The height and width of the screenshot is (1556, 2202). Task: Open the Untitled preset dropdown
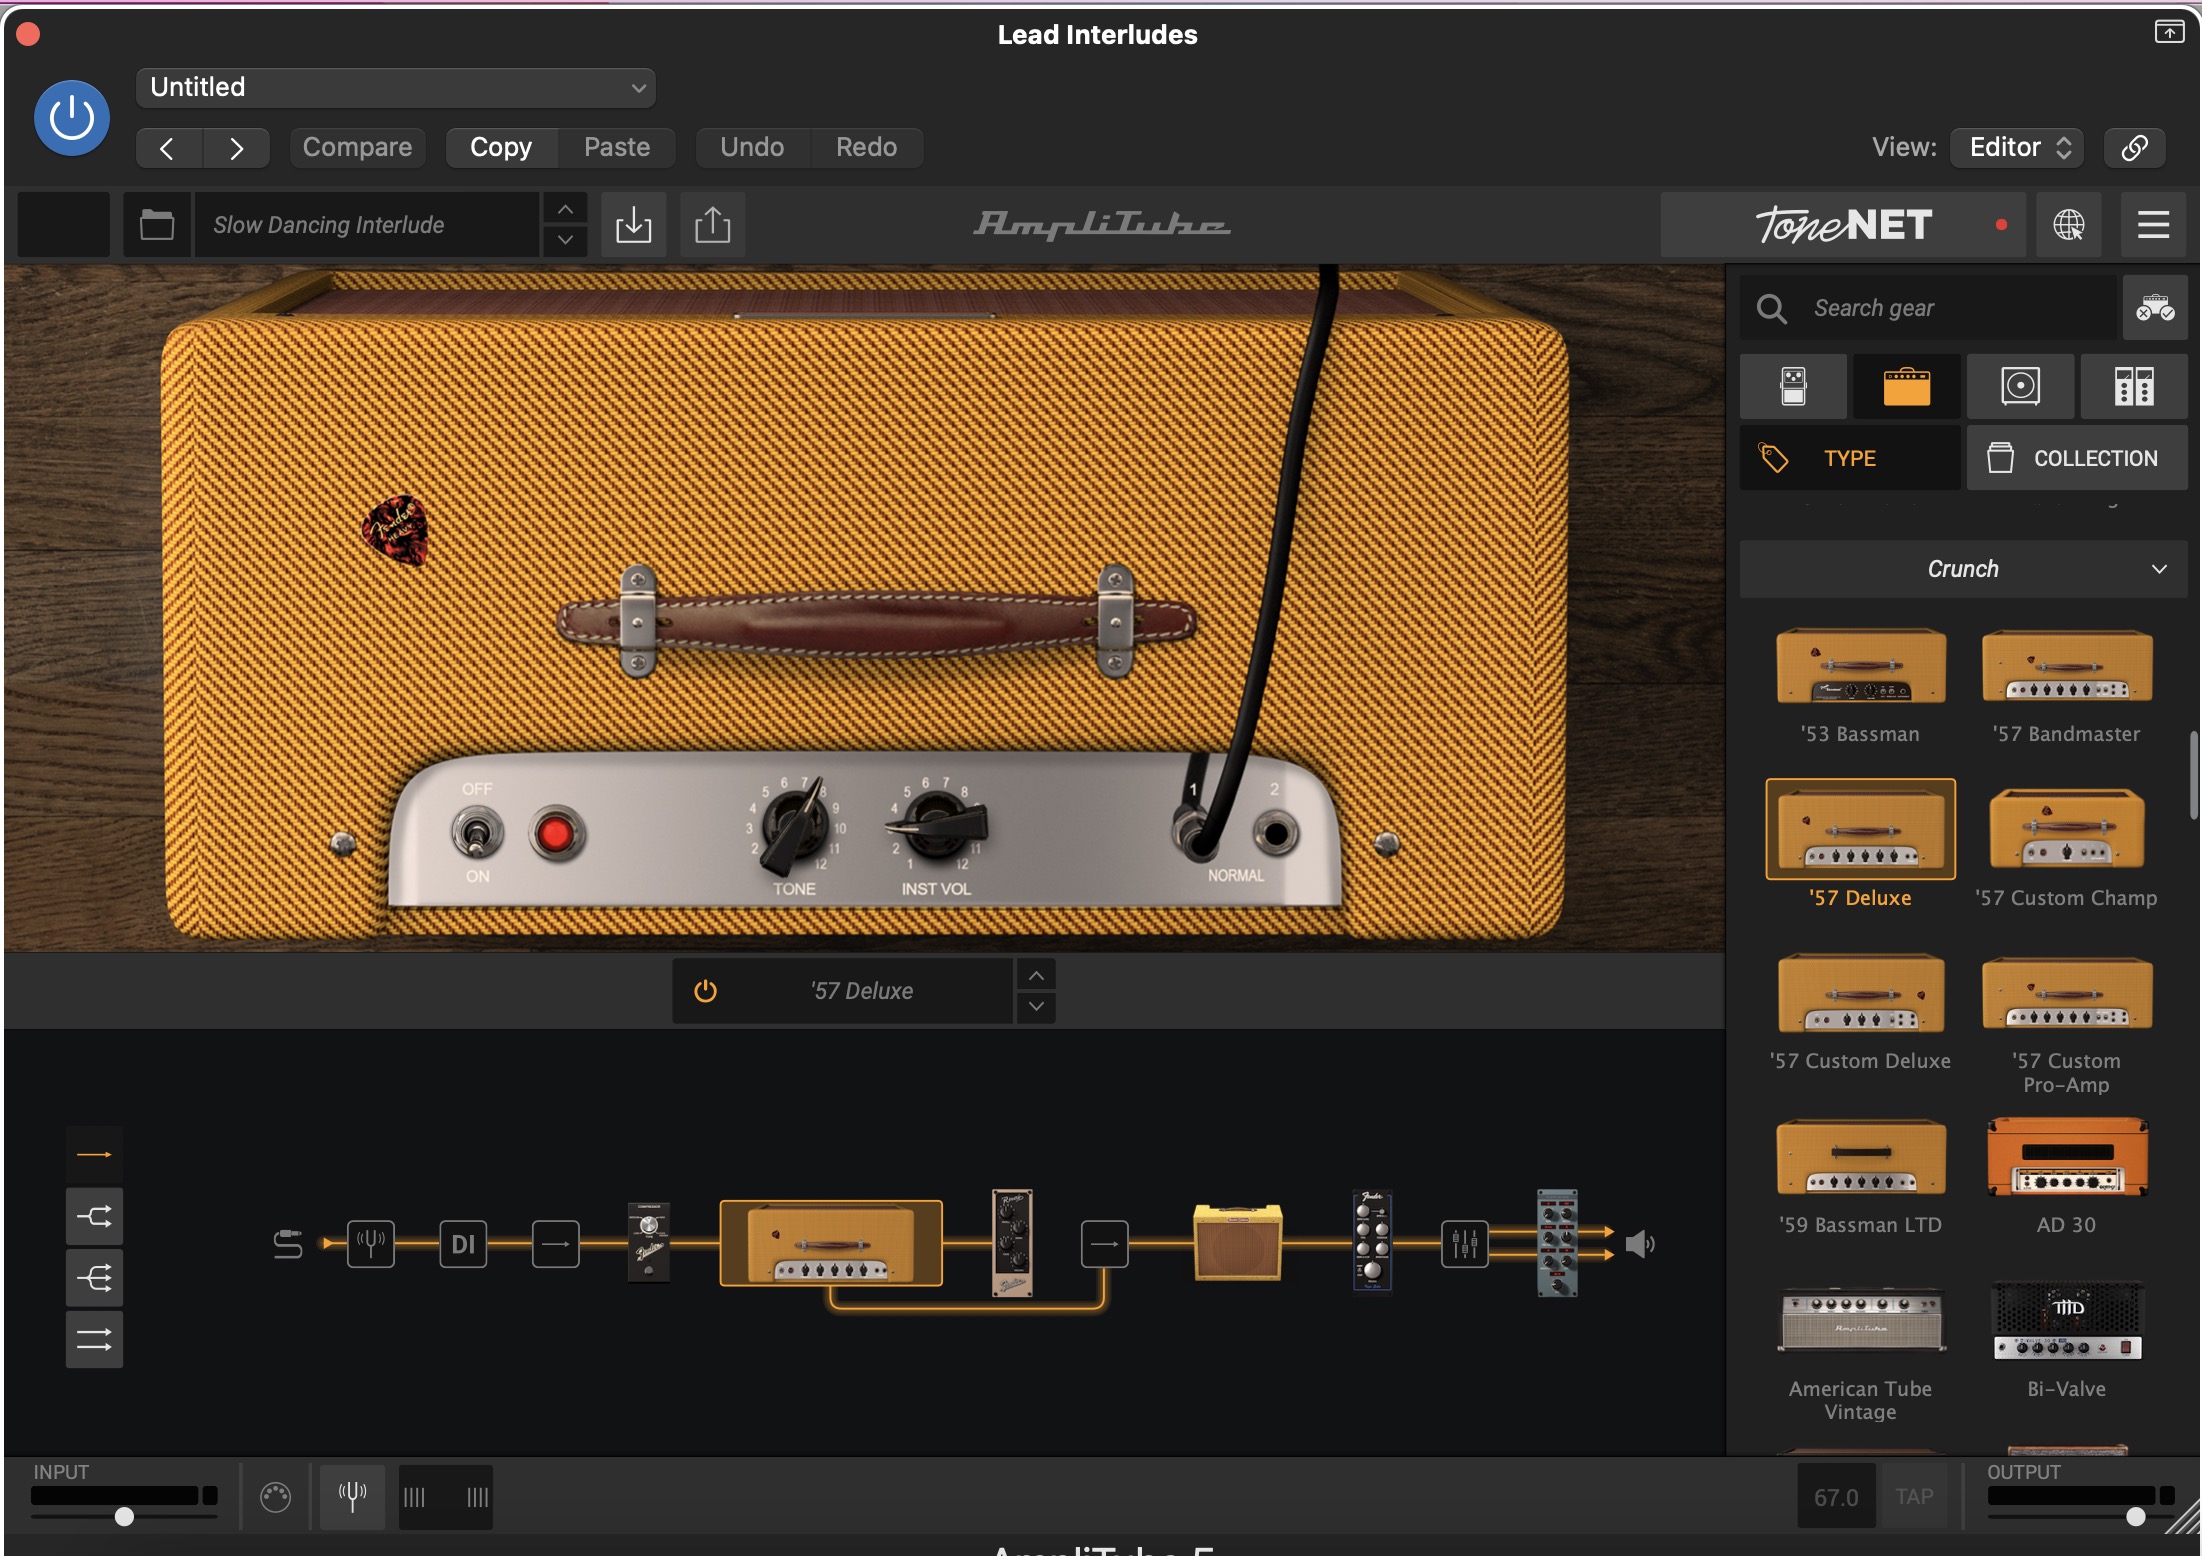tap(396, 87)
